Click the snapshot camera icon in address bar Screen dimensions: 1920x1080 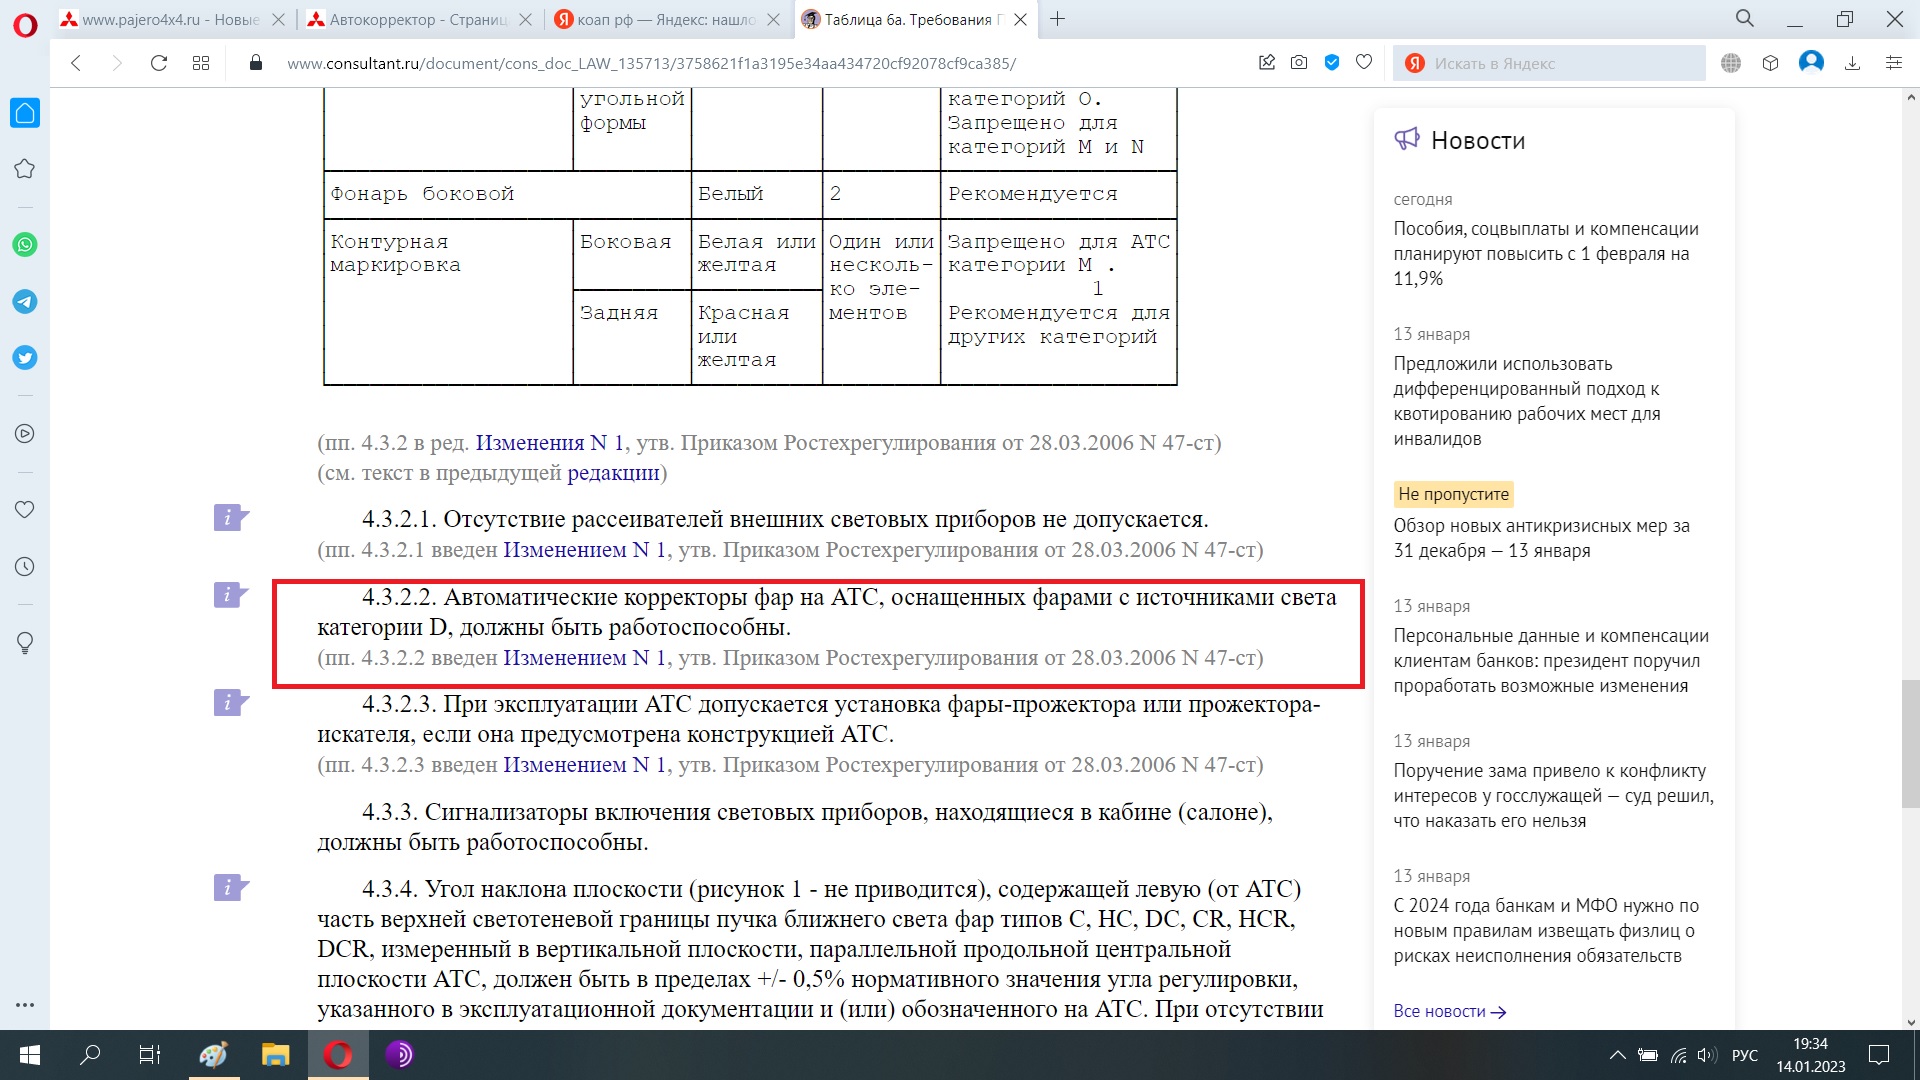[x=1299, y=63]
